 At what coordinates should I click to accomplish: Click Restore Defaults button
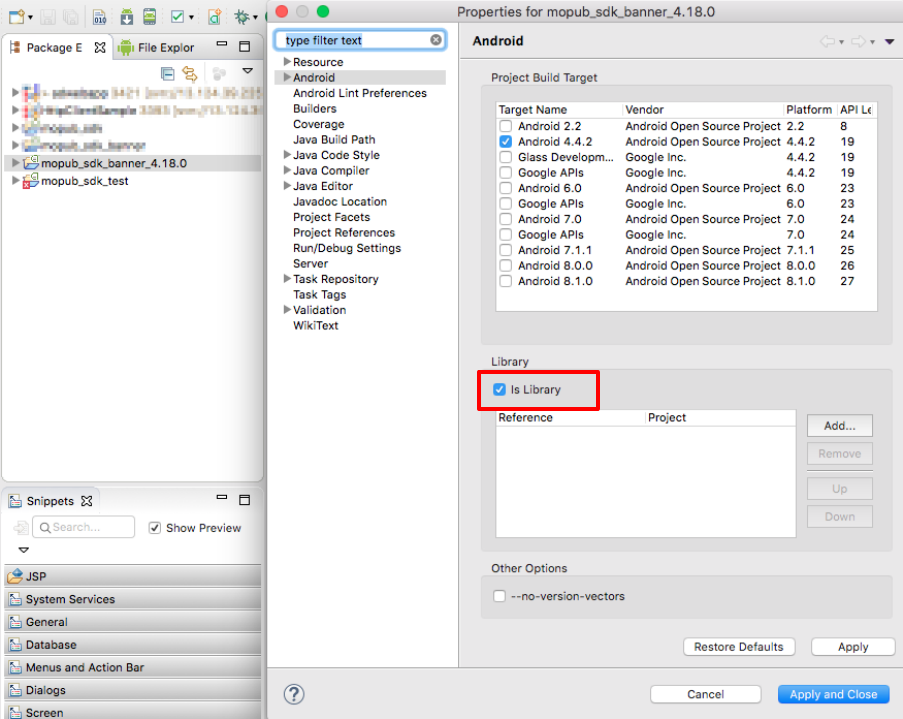pos(739,647)
